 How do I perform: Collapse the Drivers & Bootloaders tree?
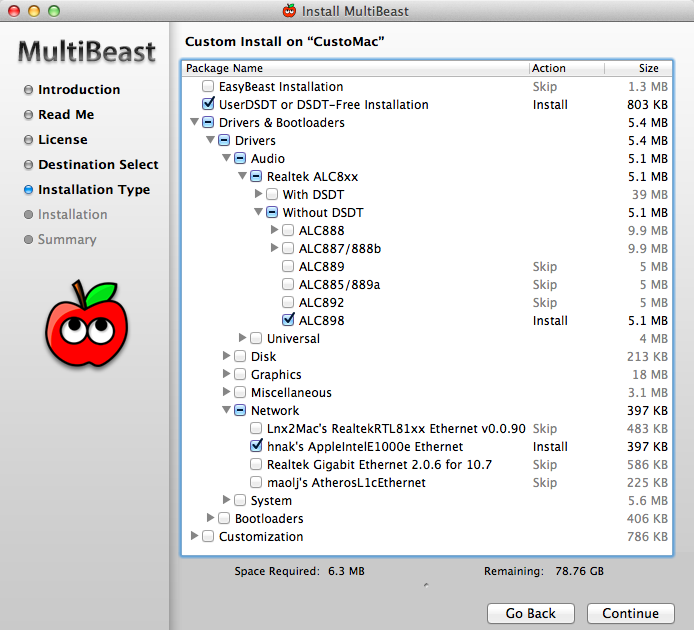[x=194, y=122]
